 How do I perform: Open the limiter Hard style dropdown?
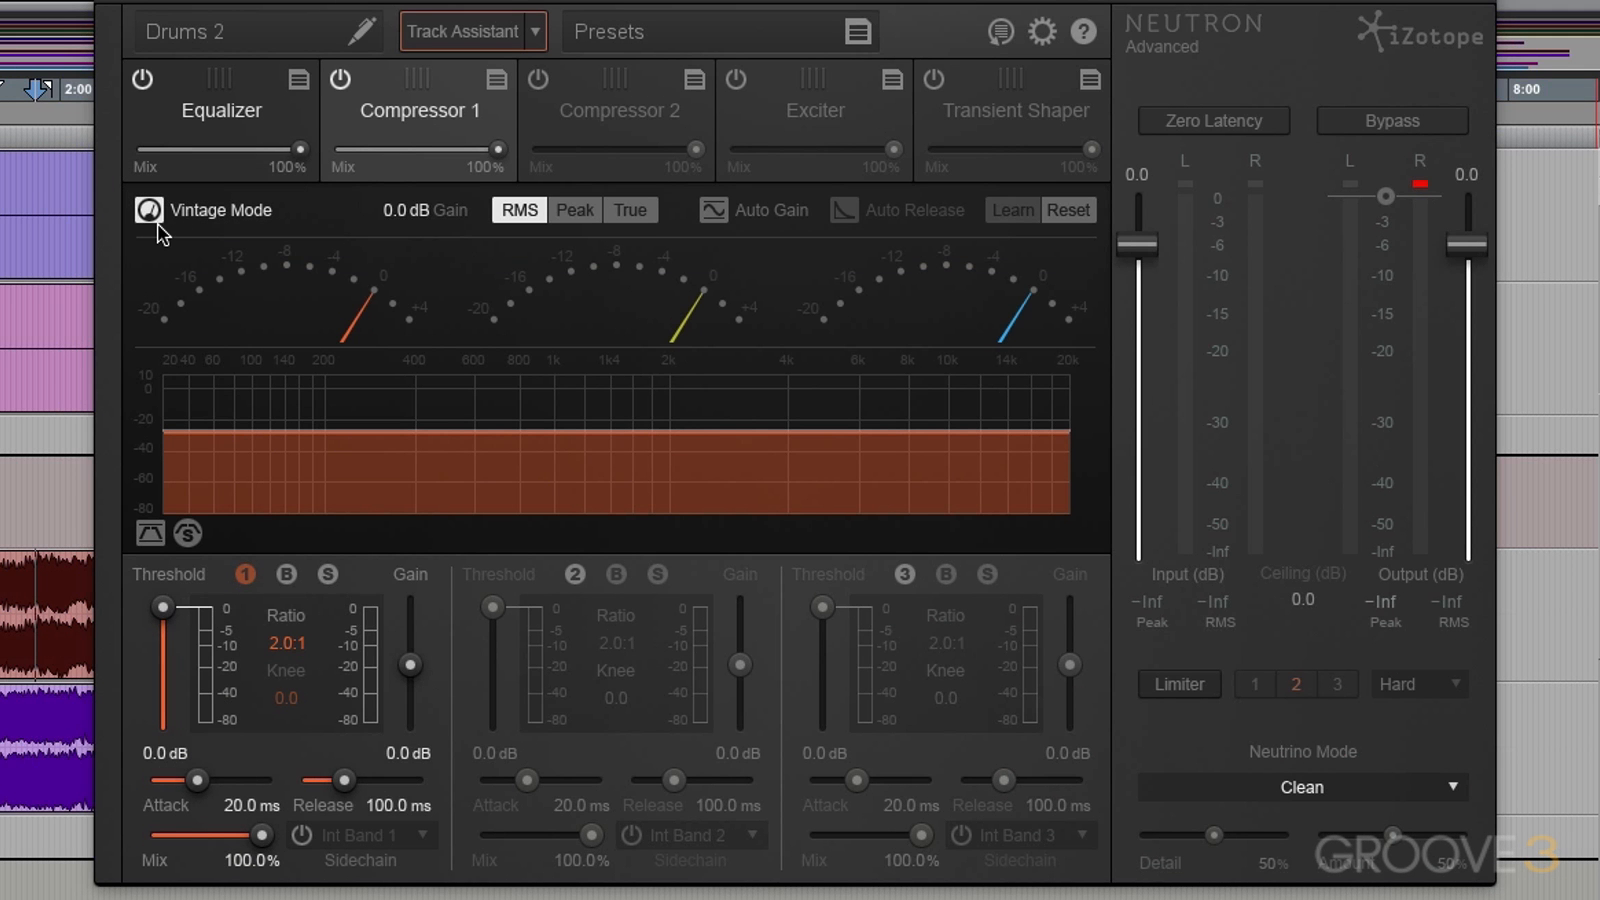(1419, 684)
